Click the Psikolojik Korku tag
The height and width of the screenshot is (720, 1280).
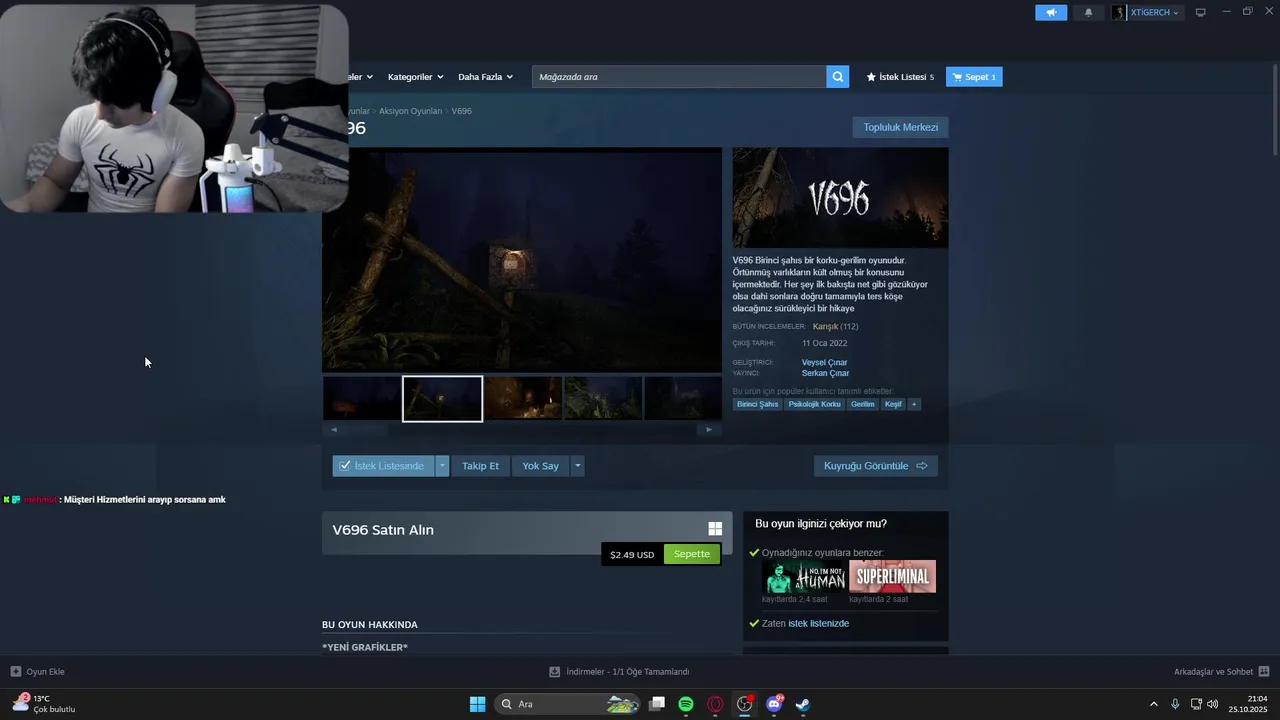point(814,404)
